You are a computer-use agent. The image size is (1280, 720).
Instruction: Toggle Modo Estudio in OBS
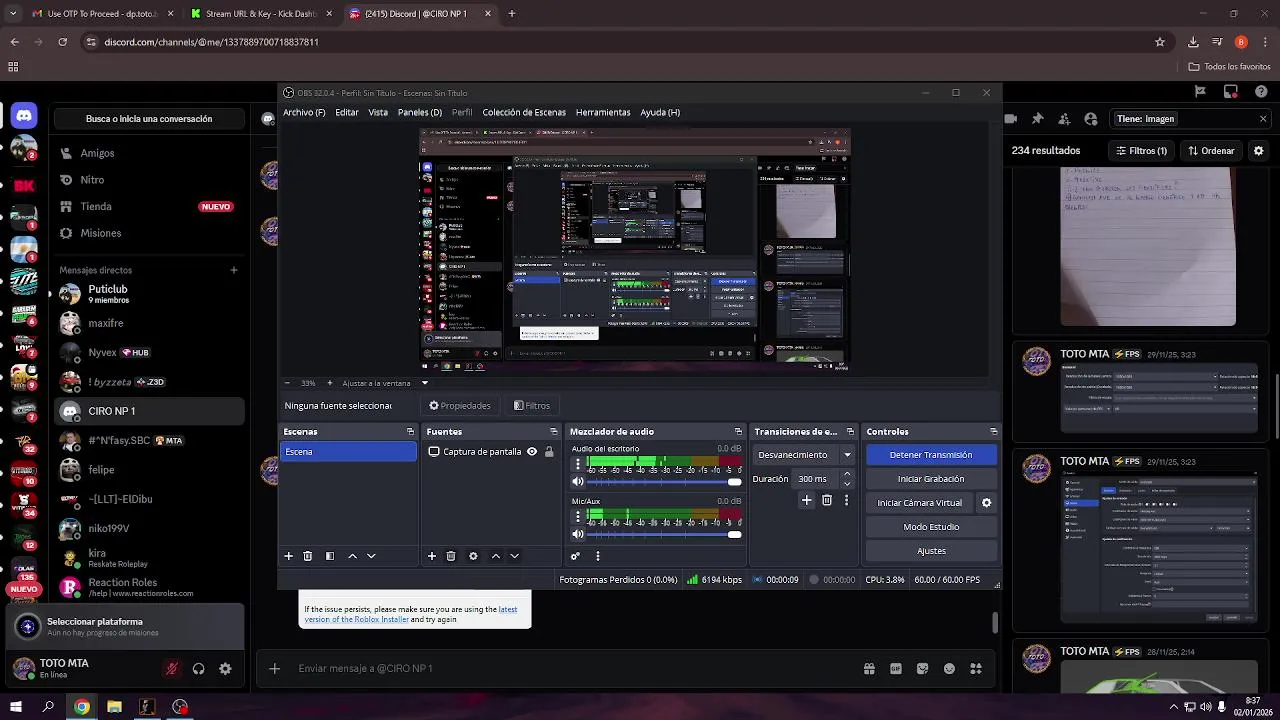931,527
